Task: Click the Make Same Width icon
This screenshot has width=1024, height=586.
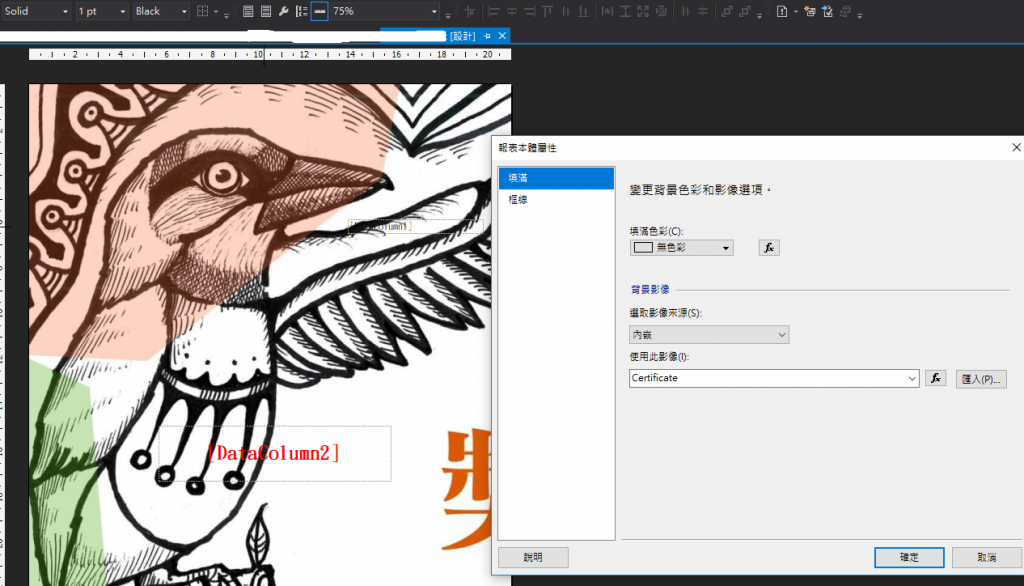Action: tap(607, 11)
